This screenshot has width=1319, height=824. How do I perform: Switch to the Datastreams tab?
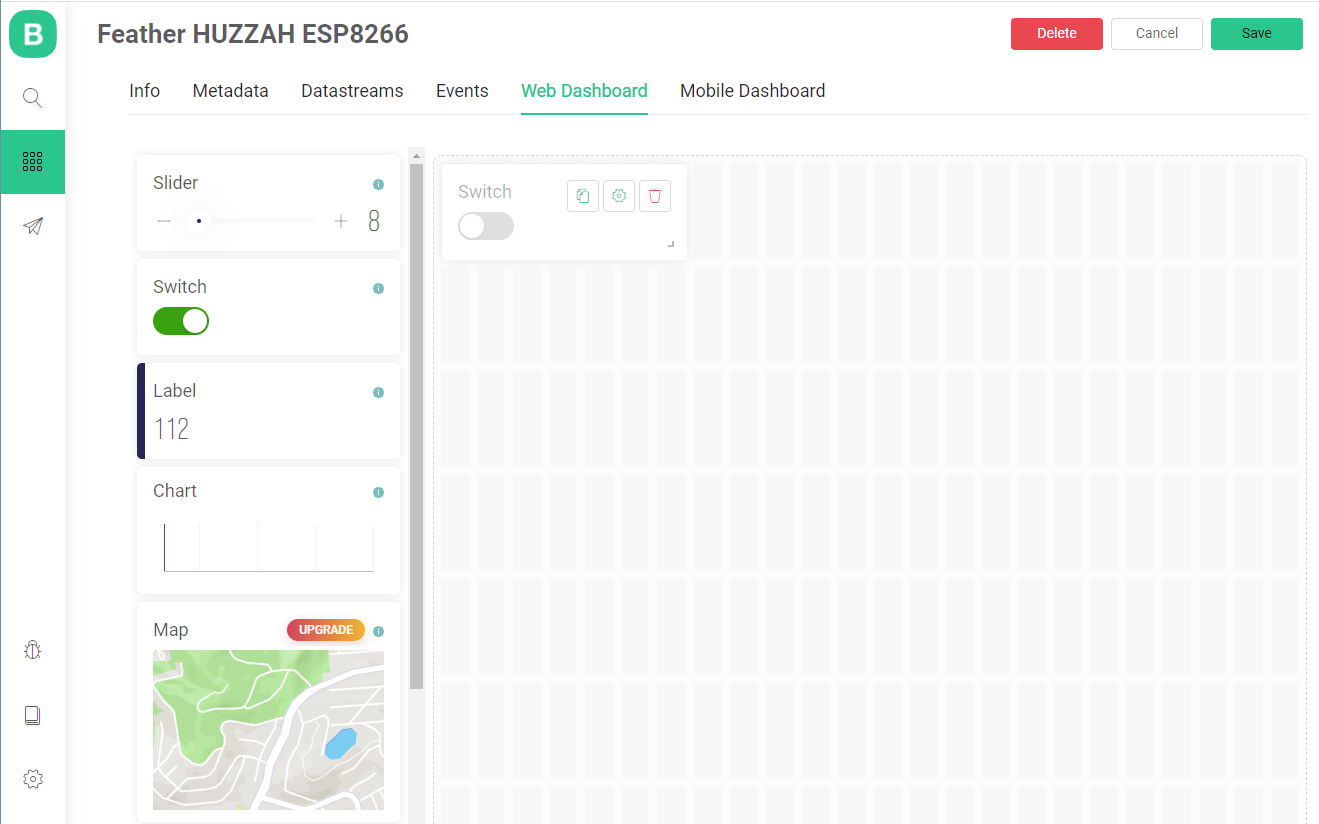(352, 91)
